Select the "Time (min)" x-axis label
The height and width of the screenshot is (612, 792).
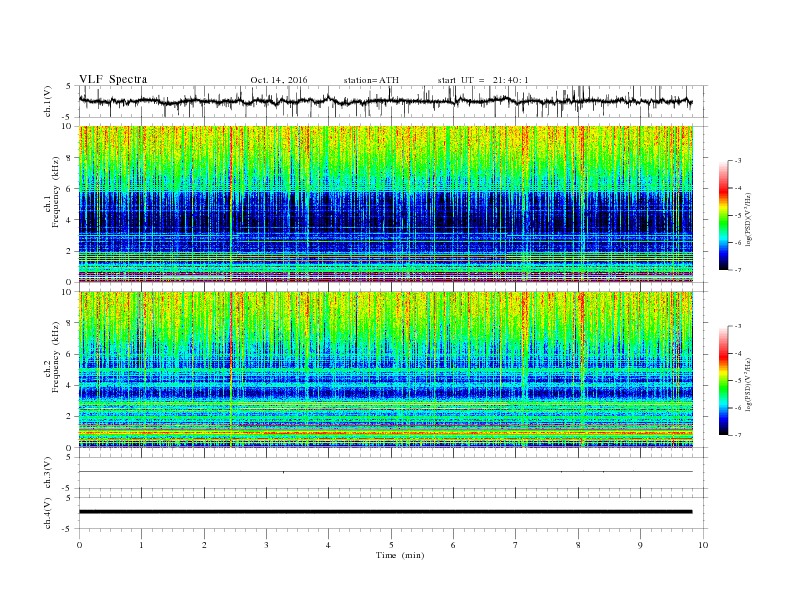[400, 555]
